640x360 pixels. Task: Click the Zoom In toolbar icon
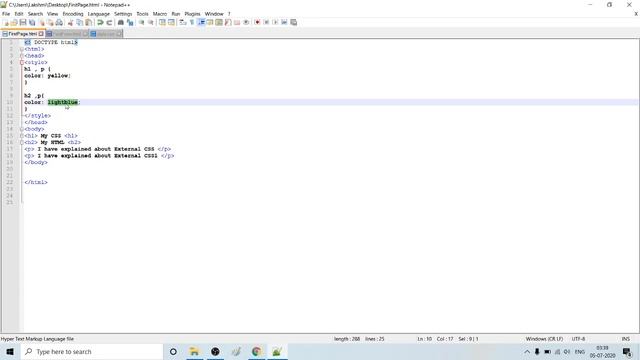pyautogui.click(x=141, y=22)
